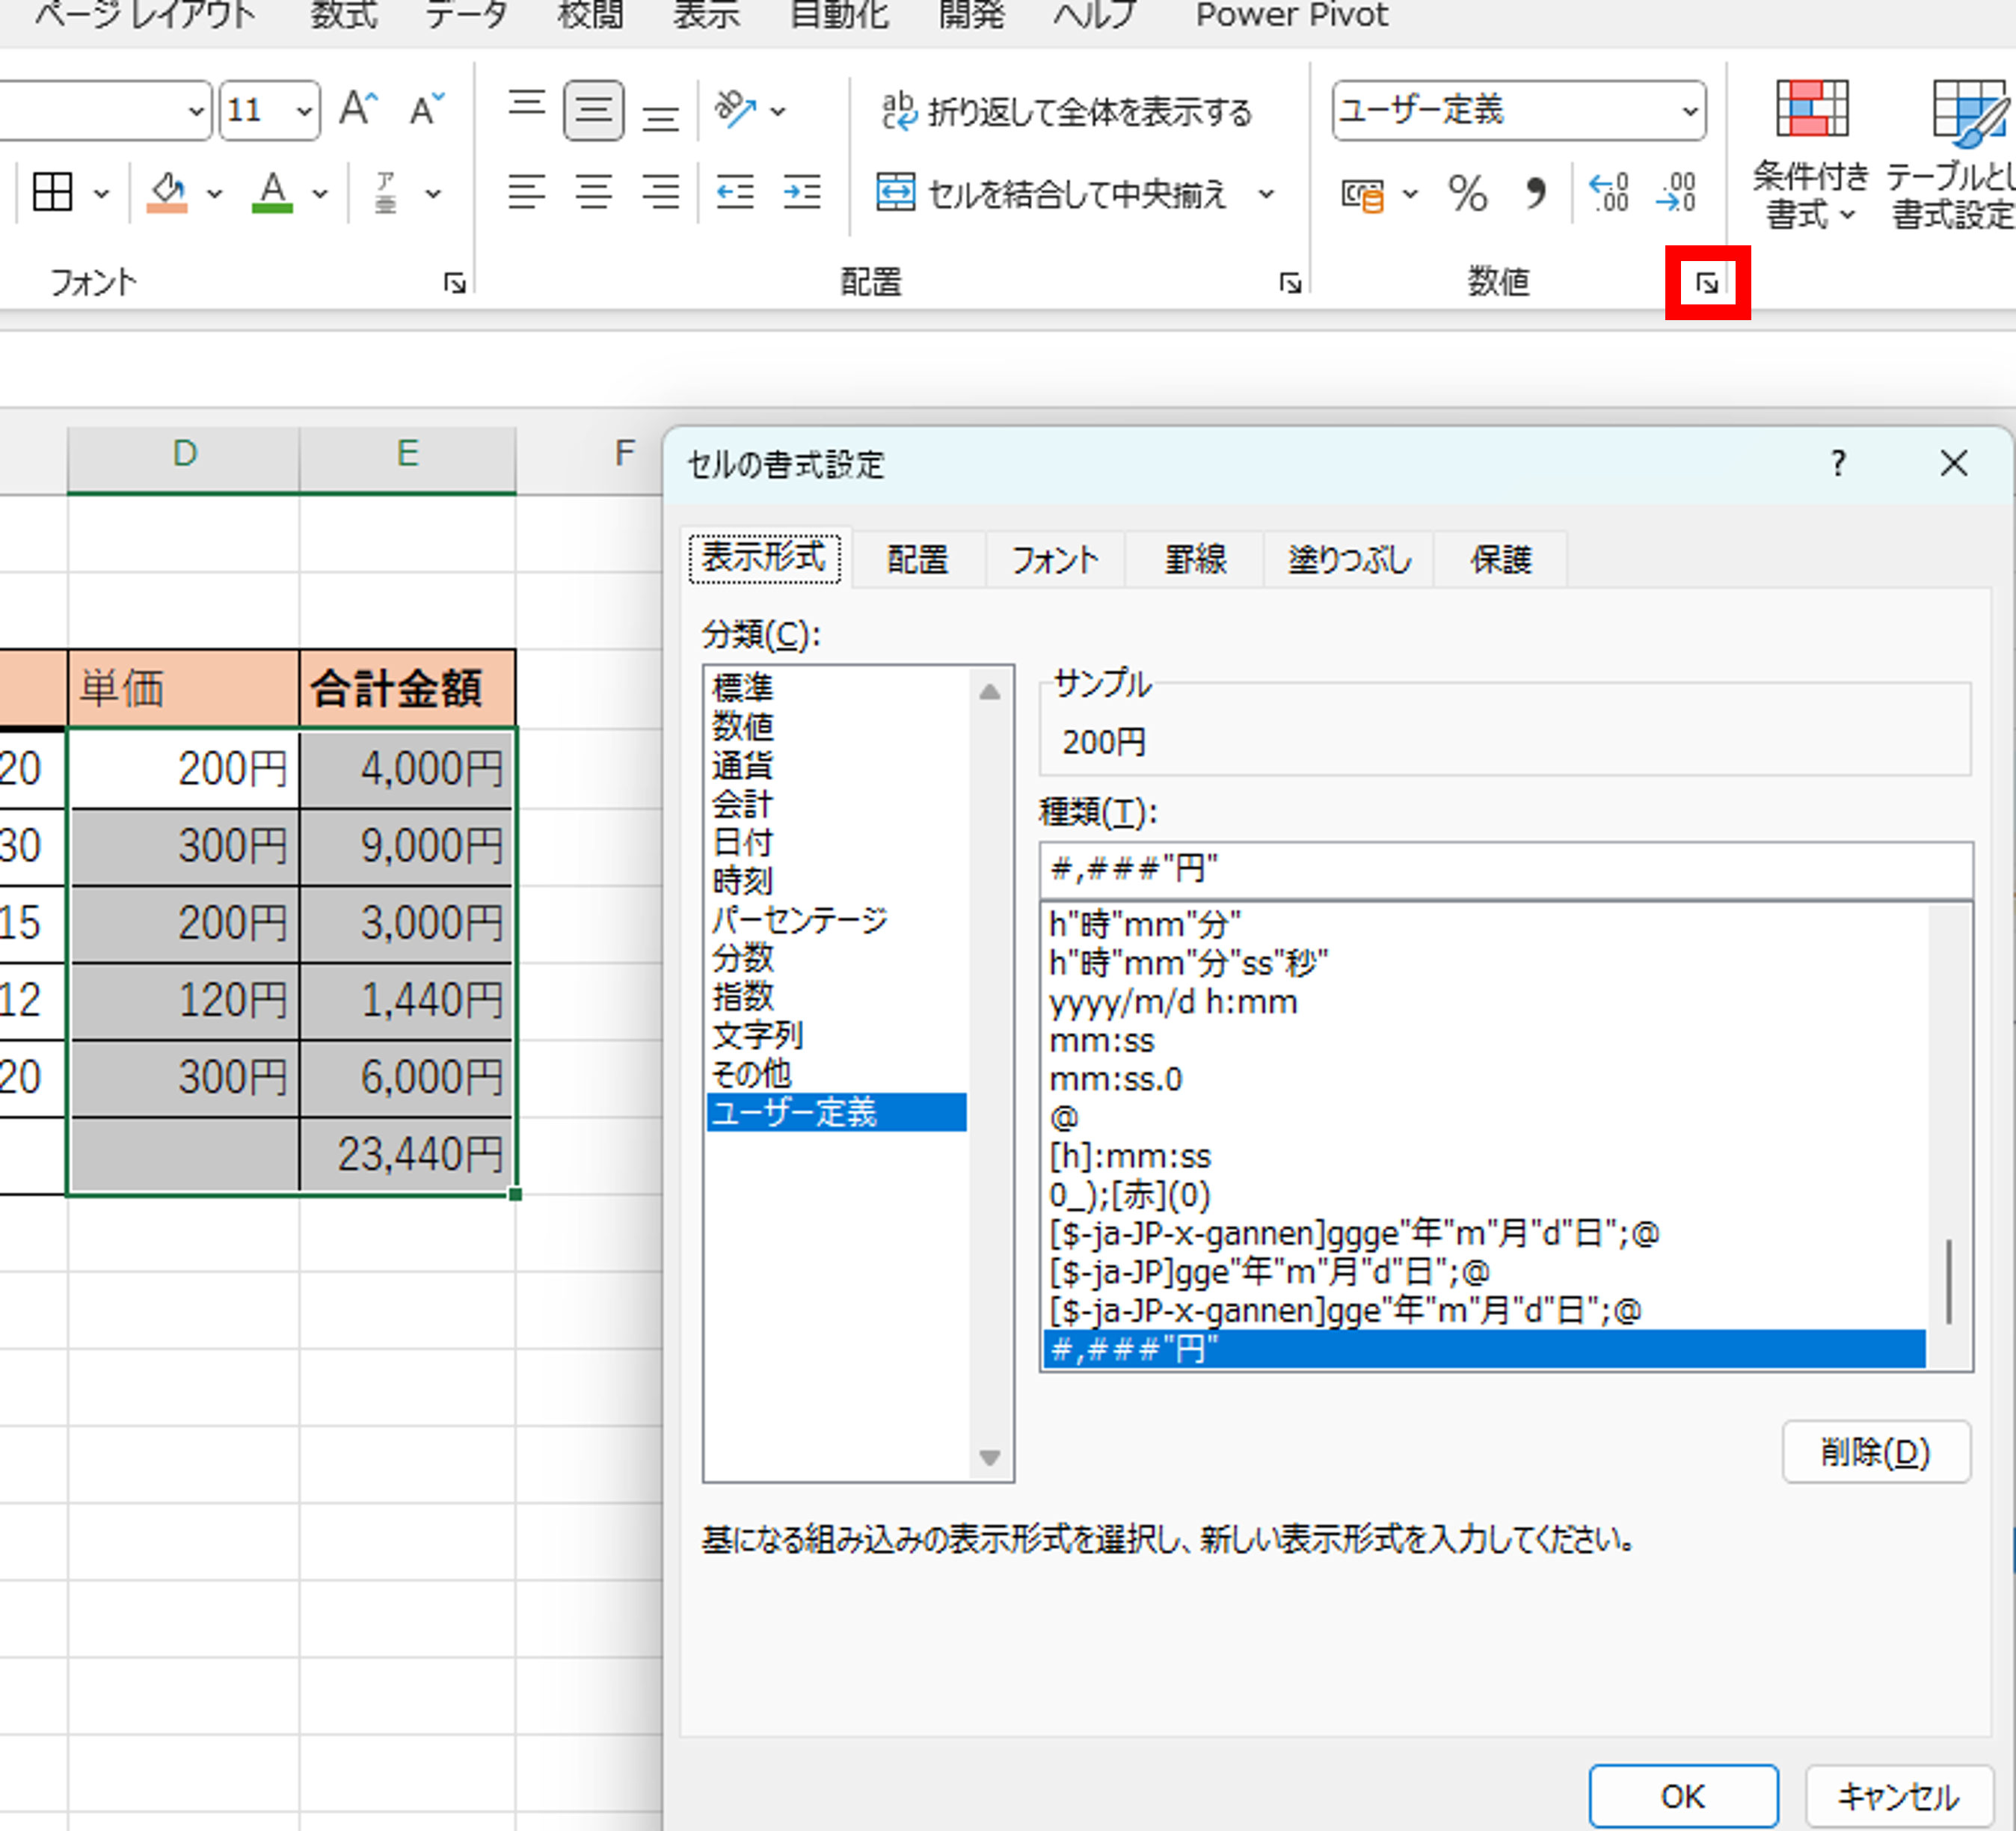Screen dimensions: 2016x1831
Task: Decrease font size with the smaller A icon
Action: (427, 109)
